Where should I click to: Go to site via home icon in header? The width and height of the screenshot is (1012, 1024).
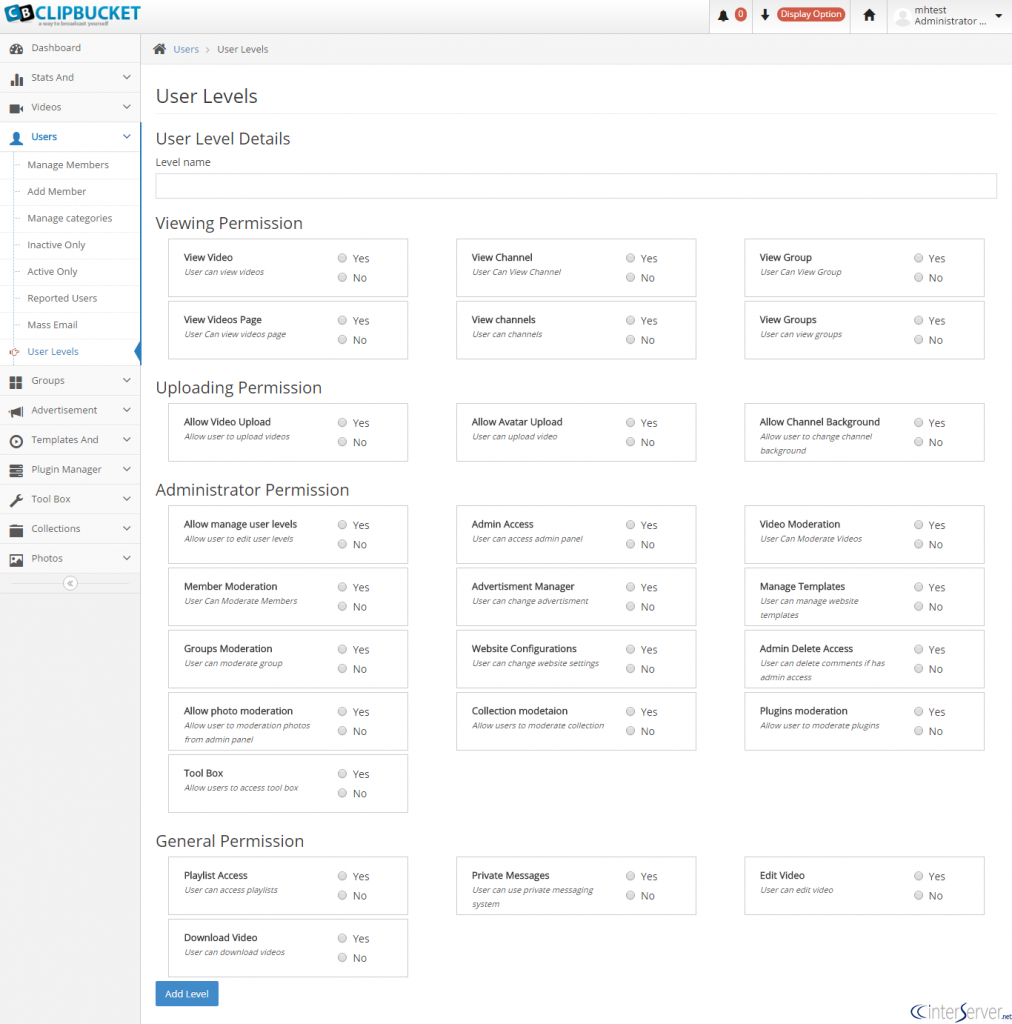[869, 14]
